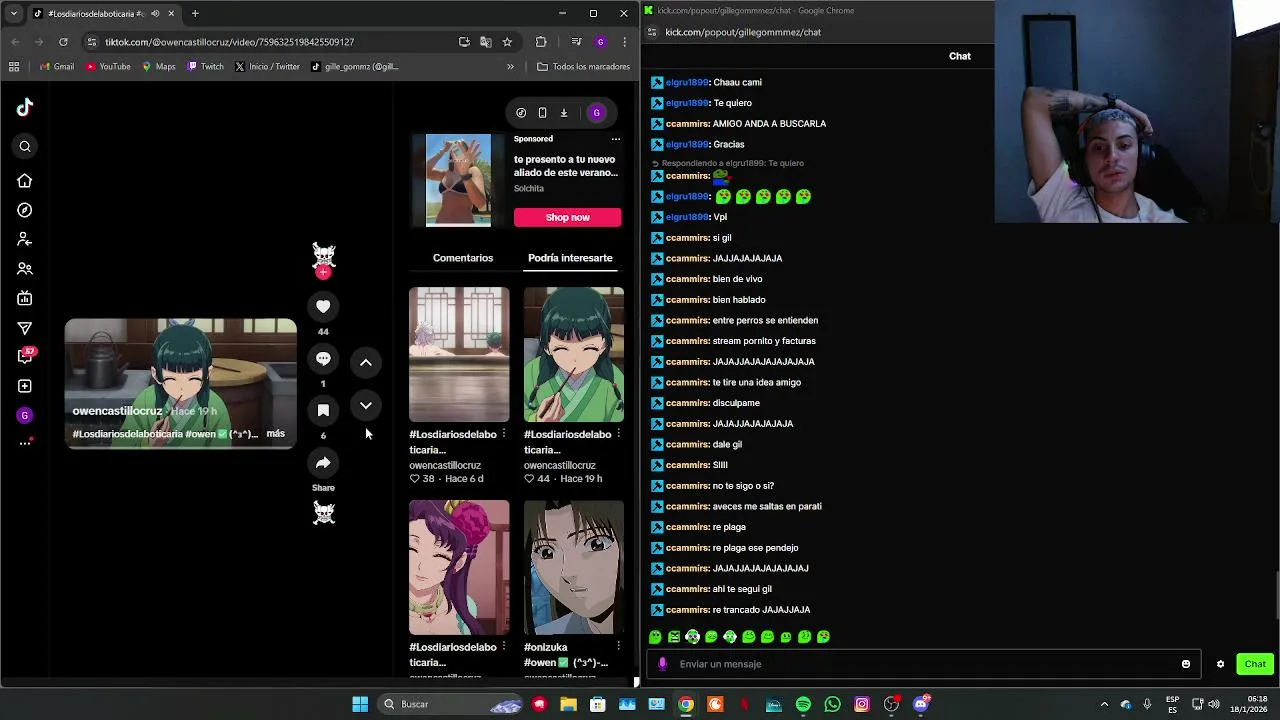Save video with the bookmark icon

[323, 411]
